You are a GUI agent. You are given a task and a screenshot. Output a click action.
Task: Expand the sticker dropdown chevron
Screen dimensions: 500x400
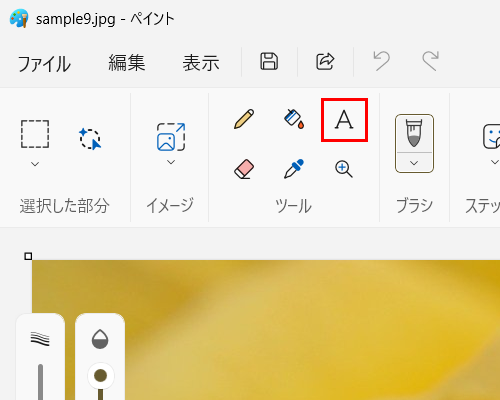pos(495,162)
